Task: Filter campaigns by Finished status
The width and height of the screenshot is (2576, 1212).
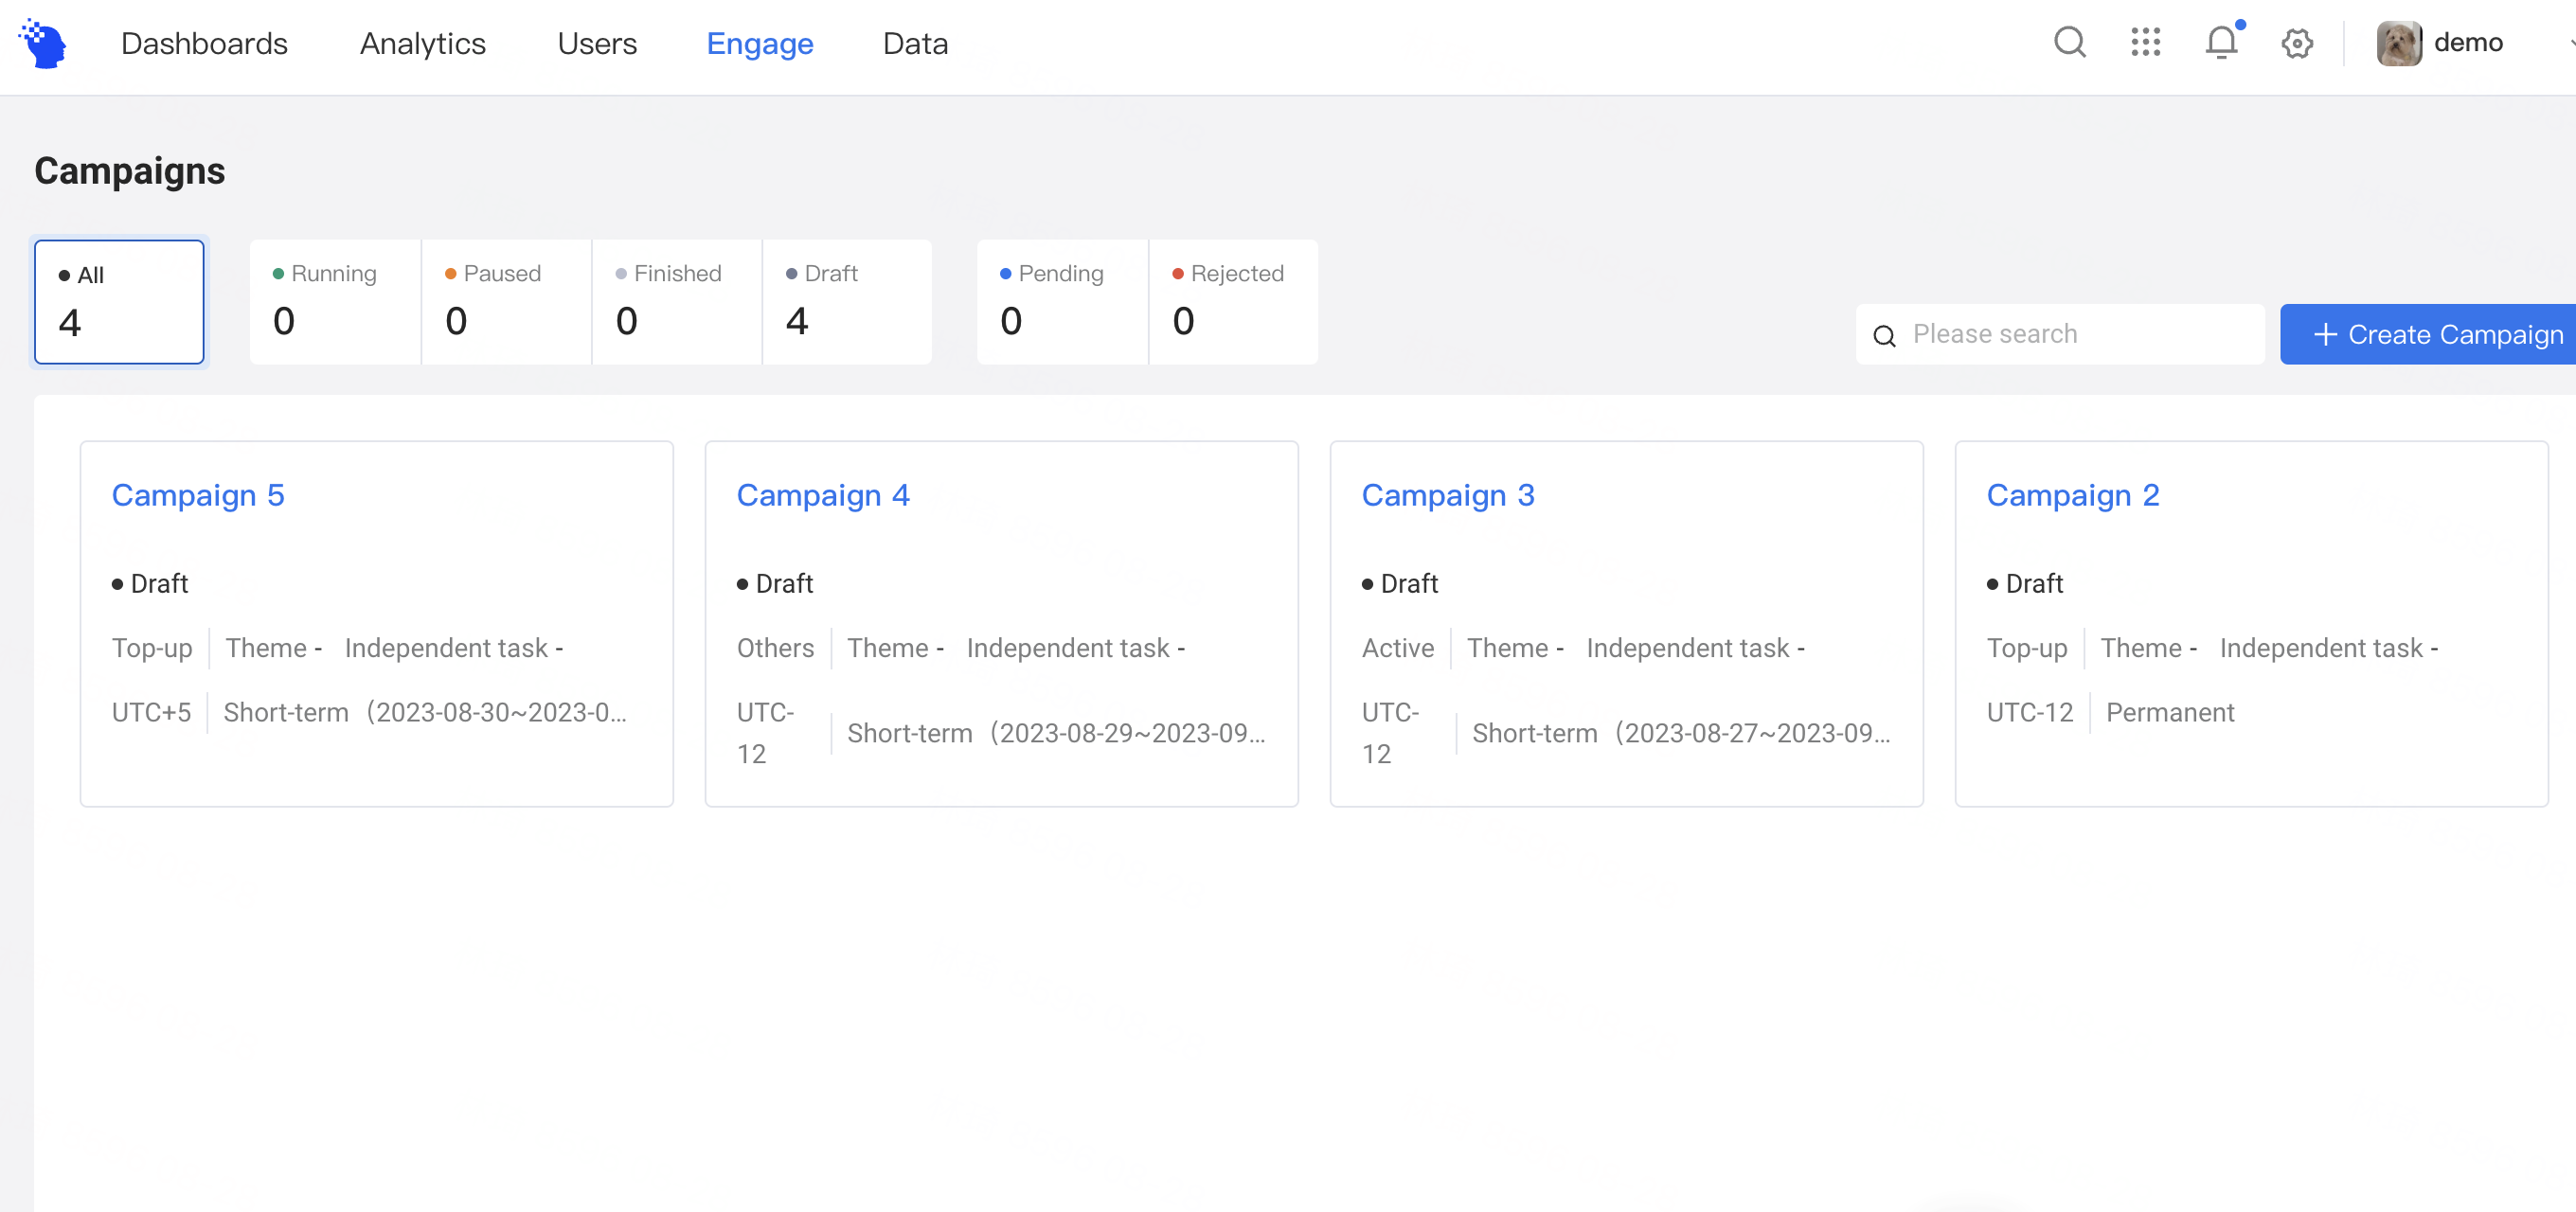Action: (x=677, y=302)
